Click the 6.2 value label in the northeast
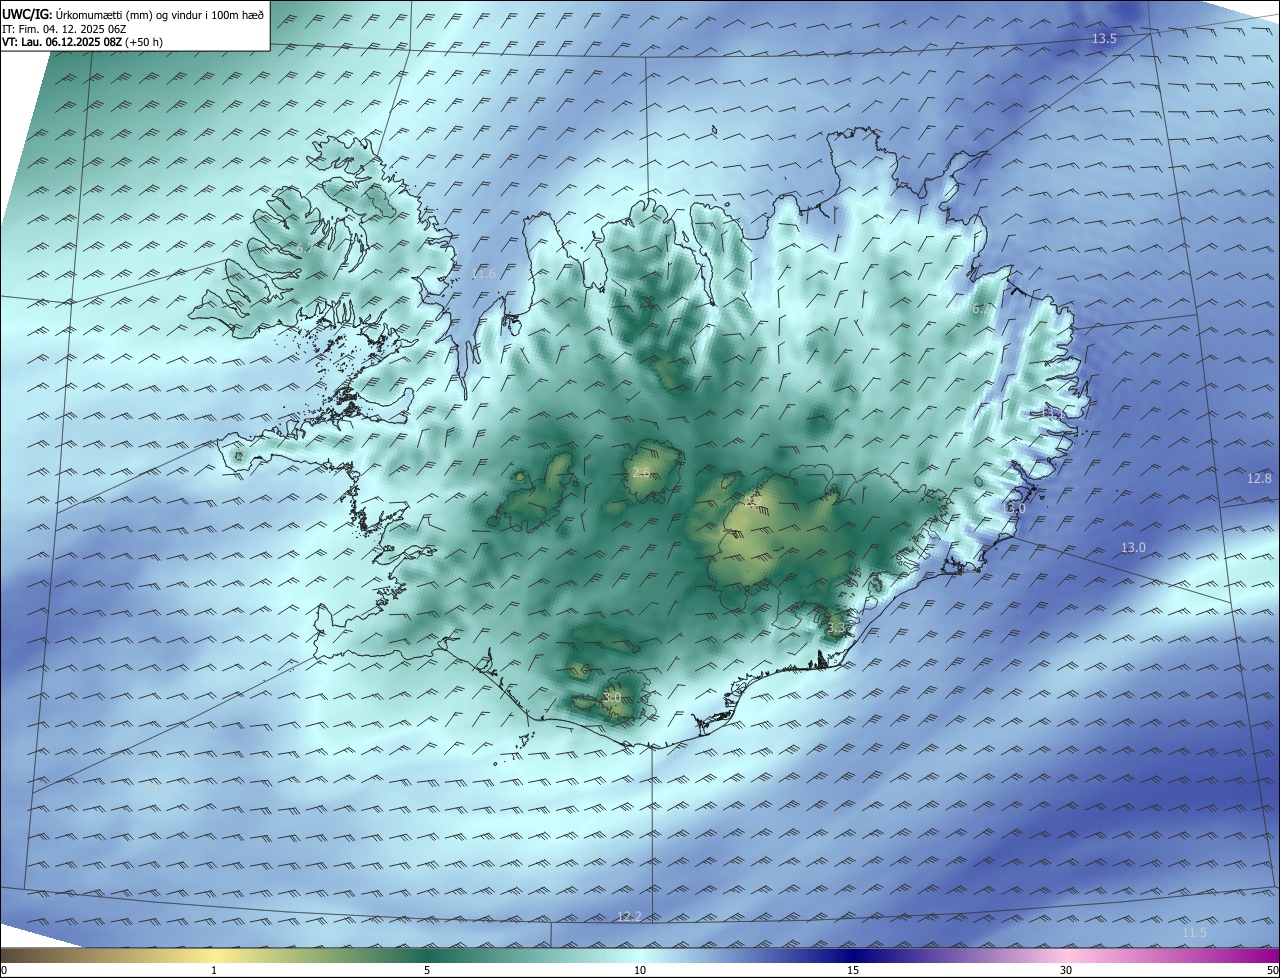 [x=982, y=309]
